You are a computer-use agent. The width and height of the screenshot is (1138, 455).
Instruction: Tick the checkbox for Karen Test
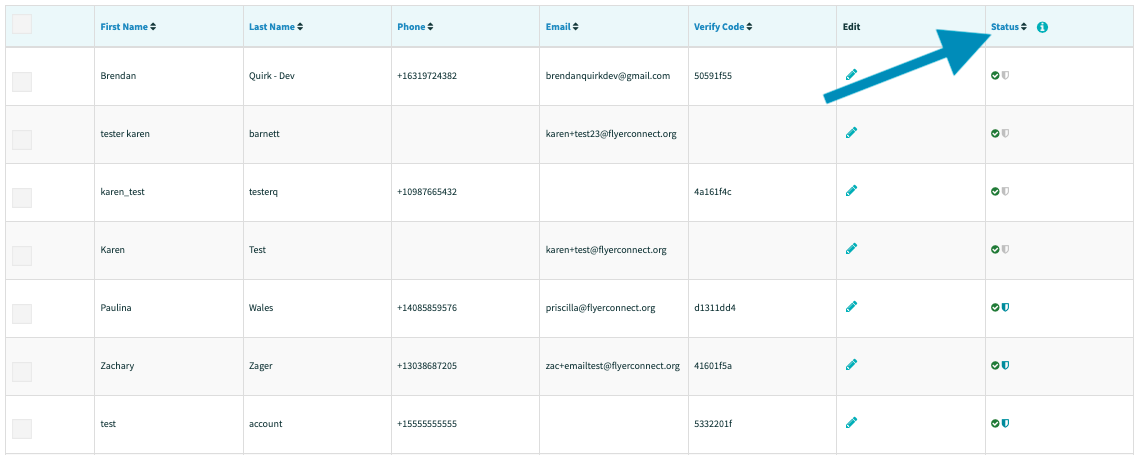[22, 256]
